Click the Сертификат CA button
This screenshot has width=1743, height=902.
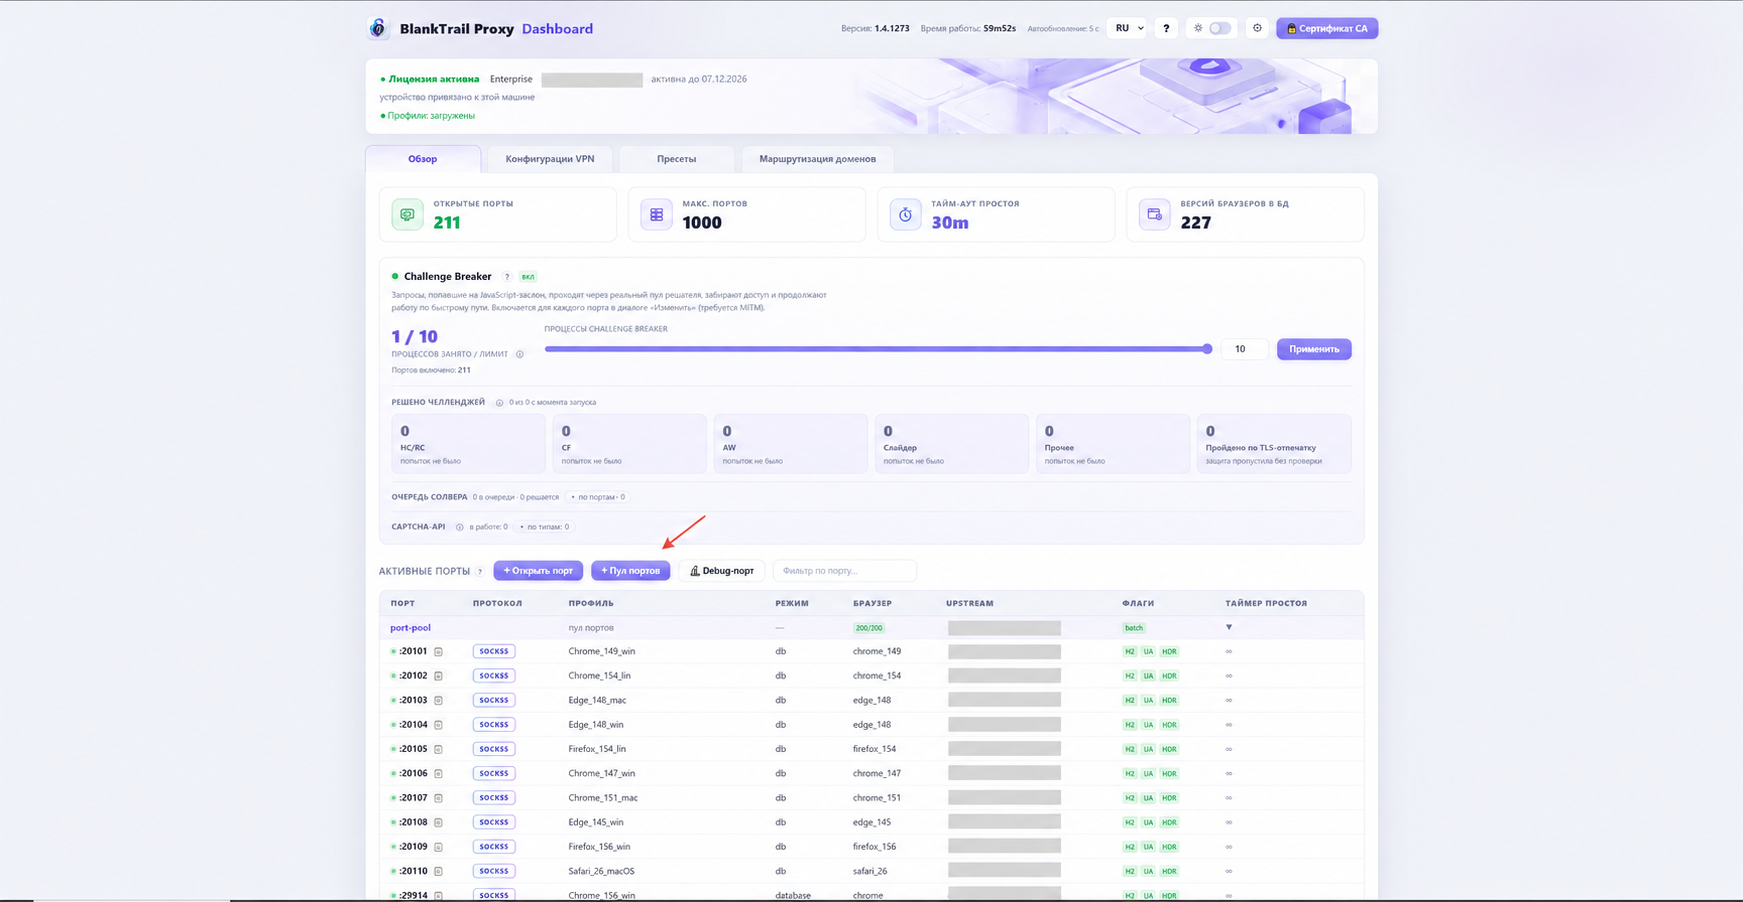point(1327,28)
